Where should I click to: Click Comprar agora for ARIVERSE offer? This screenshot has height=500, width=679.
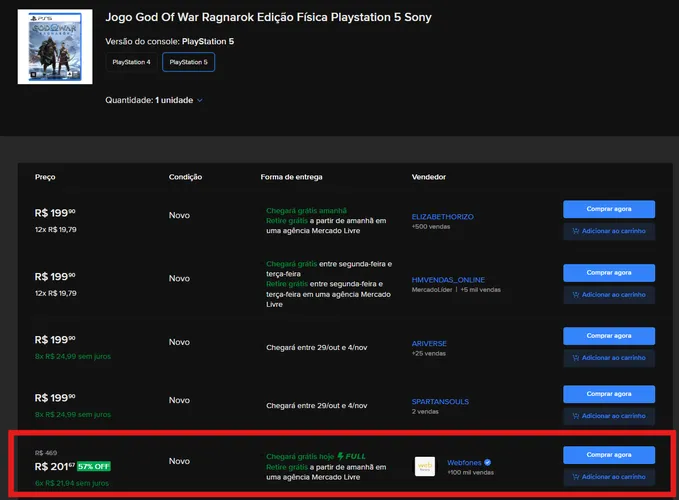point(609,336)
